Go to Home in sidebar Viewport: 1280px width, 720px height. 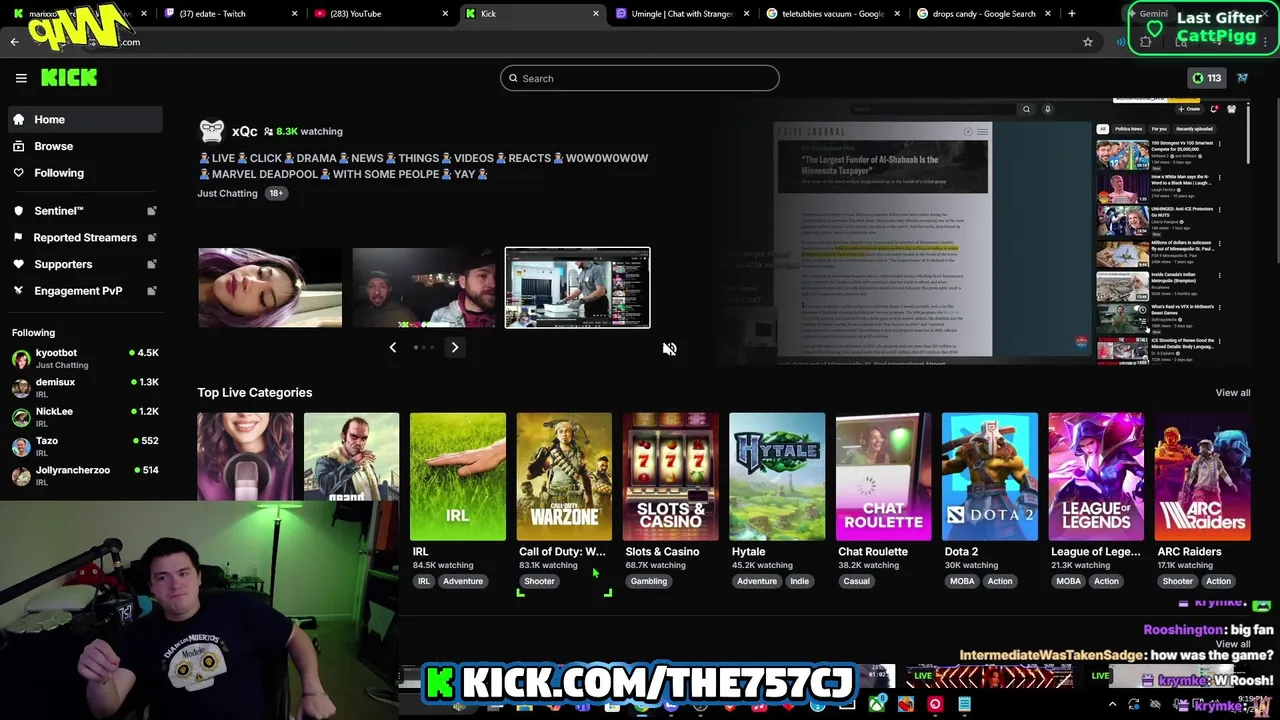[85, 119]
